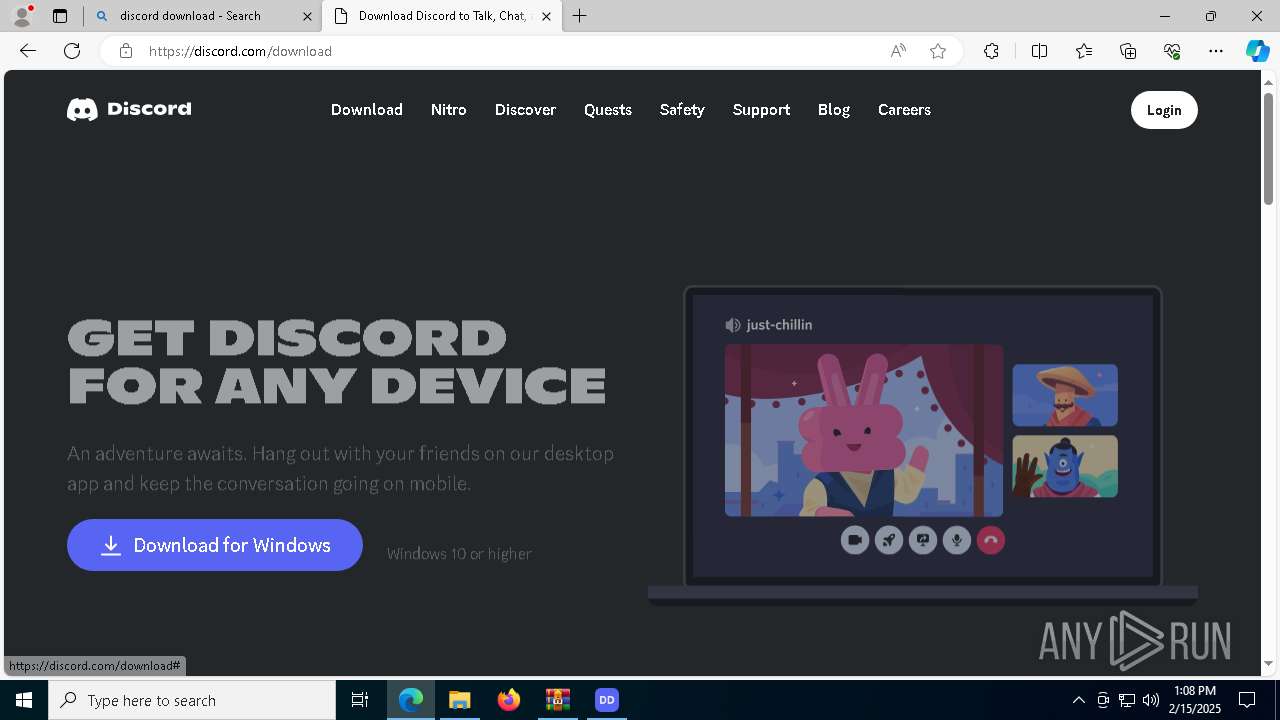The width and height of the screenshot is (1280, 720).
Task: Open the Copilot sidebar icon
Action: 1257,51
